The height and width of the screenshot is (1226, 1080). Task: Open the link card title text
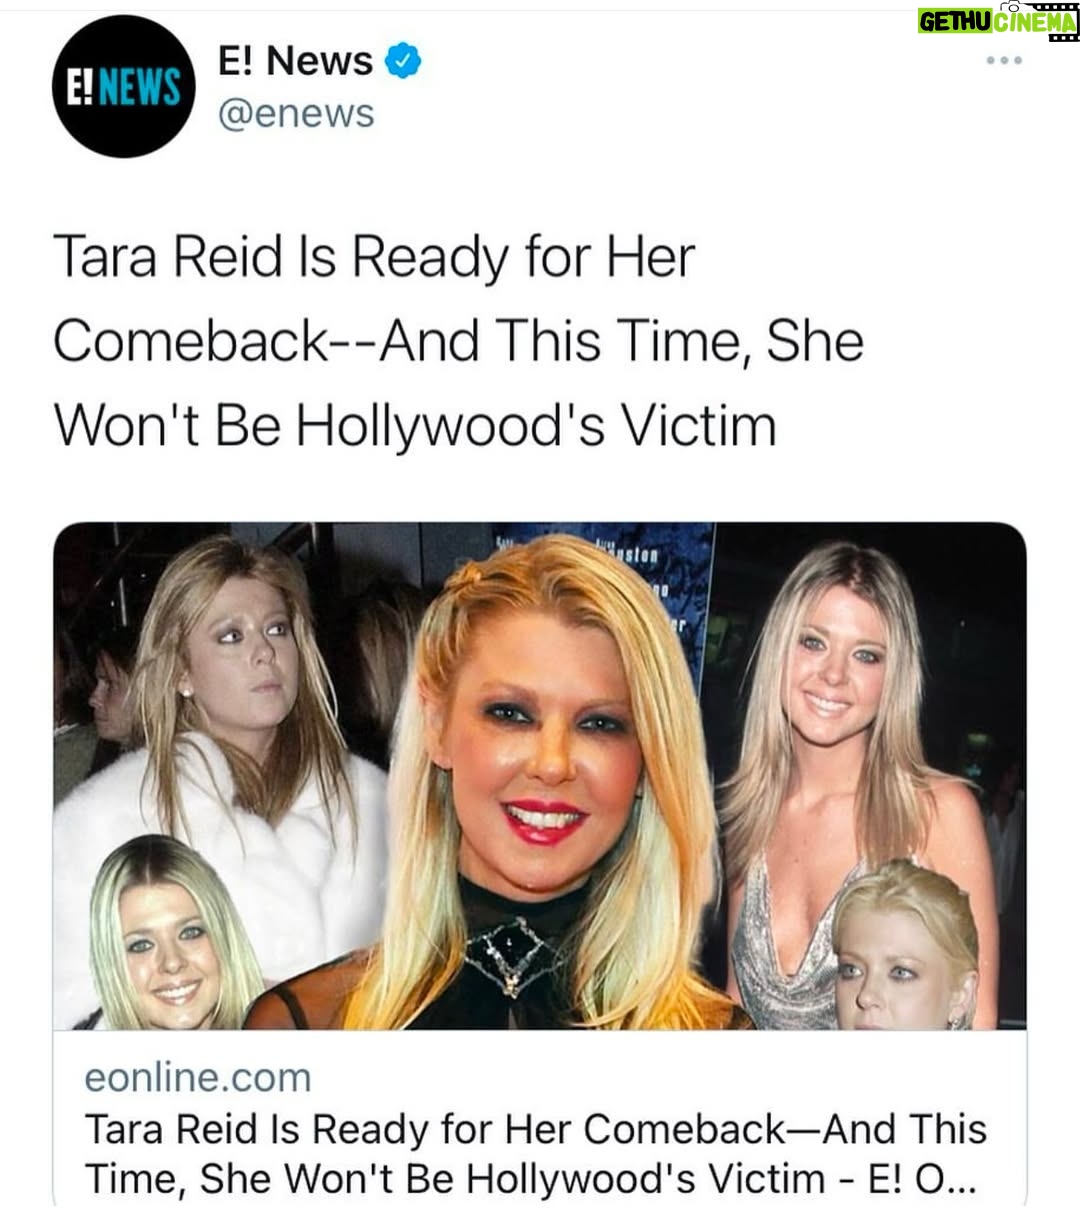(x=535, y=1153)
